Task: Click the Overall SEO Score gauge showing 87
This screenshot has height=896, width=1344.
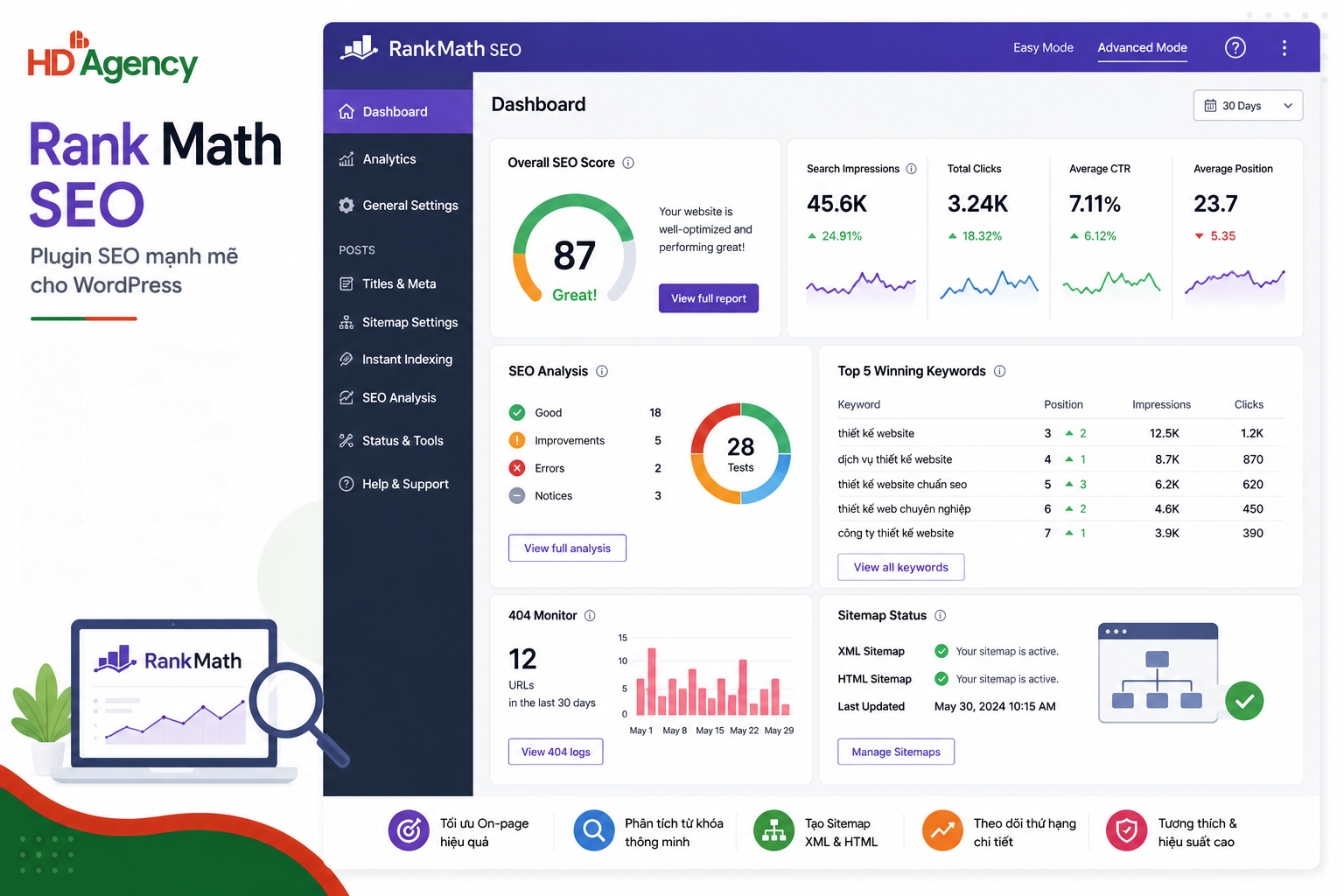Action: [574, 250]
